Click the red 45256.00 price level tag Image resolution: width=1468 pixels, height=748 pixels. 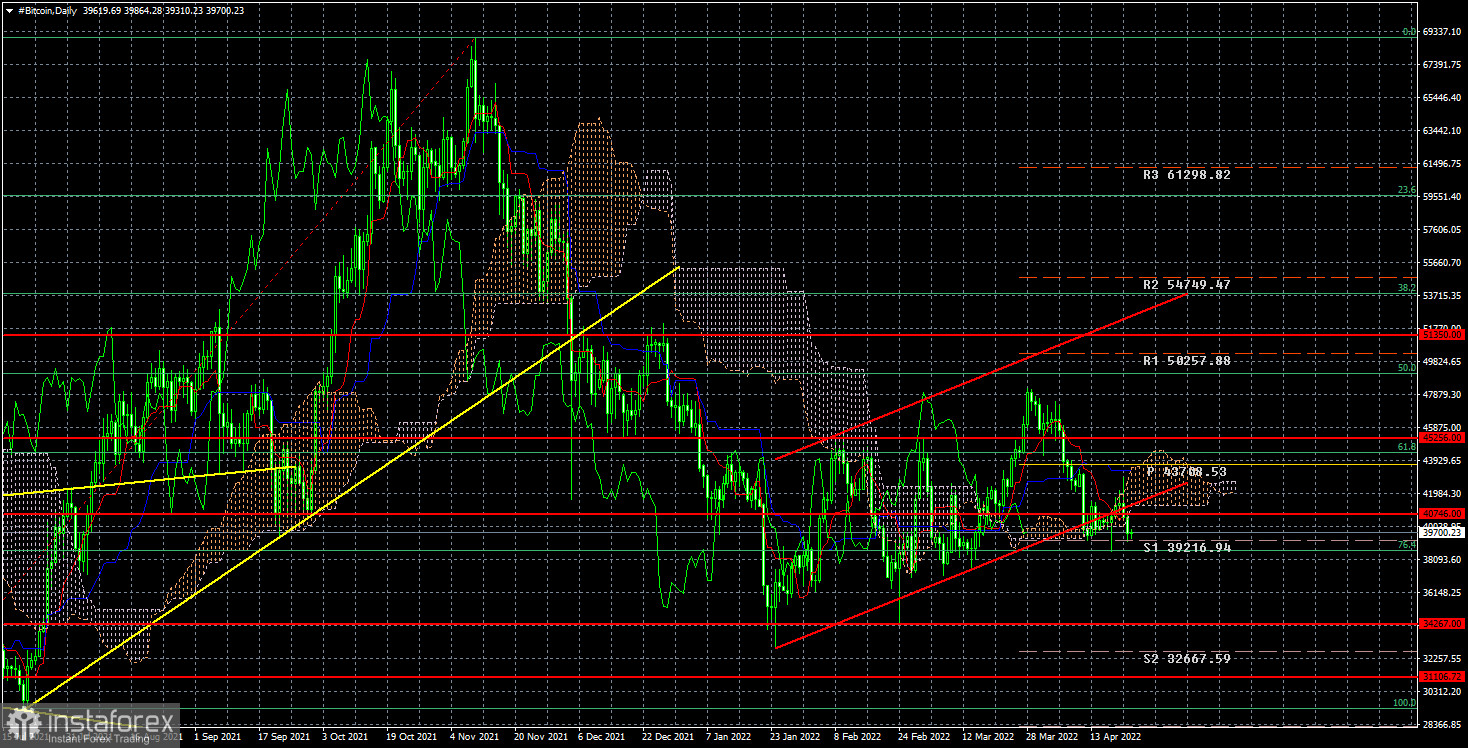pyautogui.click(x=1442, y=438)
